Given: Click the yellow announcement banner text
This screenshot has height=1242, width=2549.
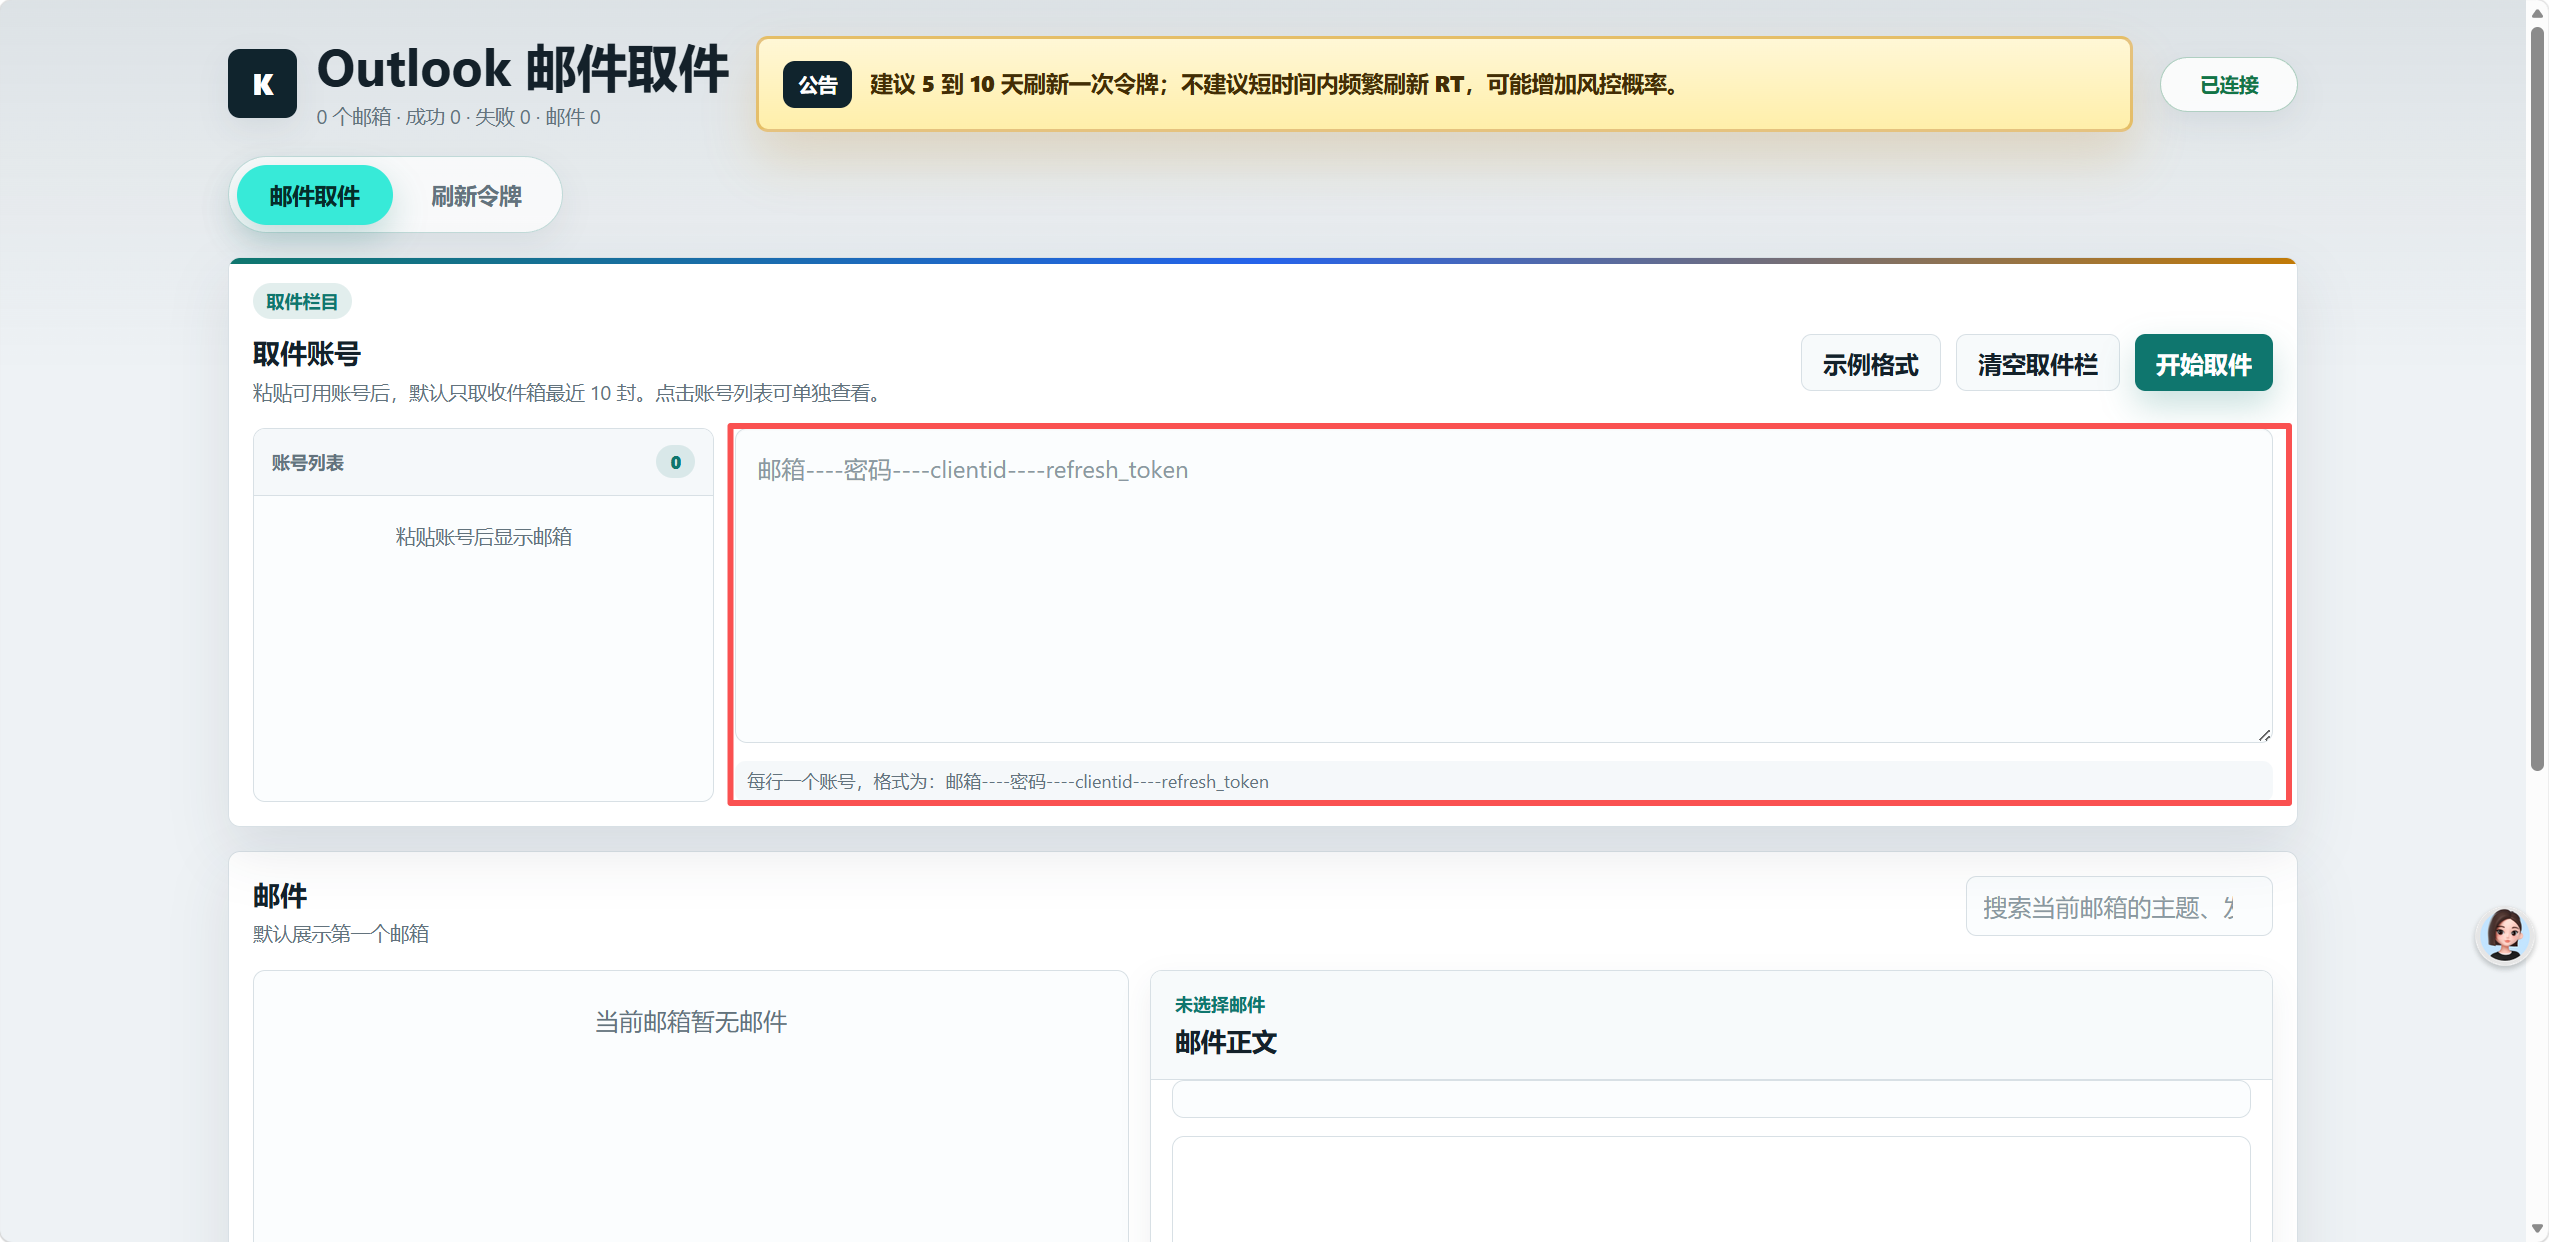Looking at the screenshot, I should (1272, 85).
